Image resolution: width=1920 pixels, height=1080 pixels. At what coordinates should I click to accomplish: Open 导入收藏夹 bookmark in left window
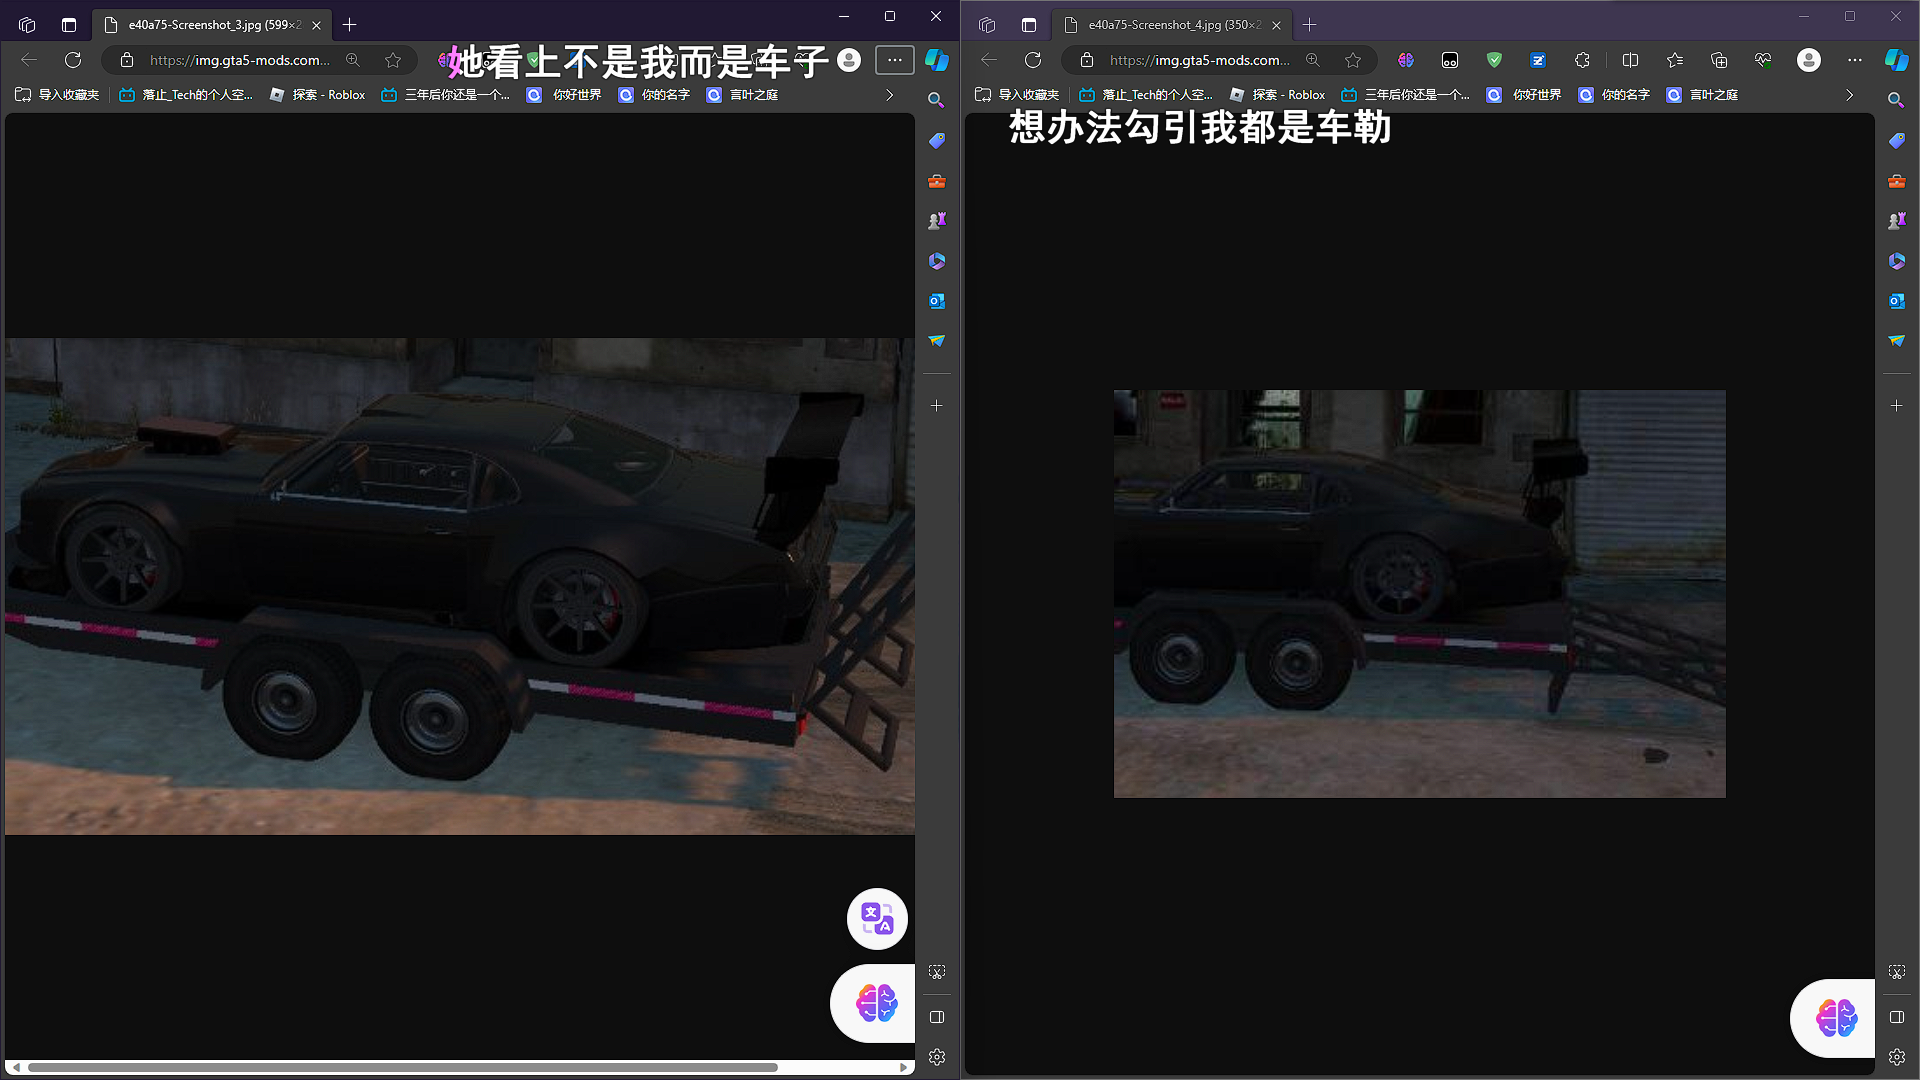[x=57, y=95]
